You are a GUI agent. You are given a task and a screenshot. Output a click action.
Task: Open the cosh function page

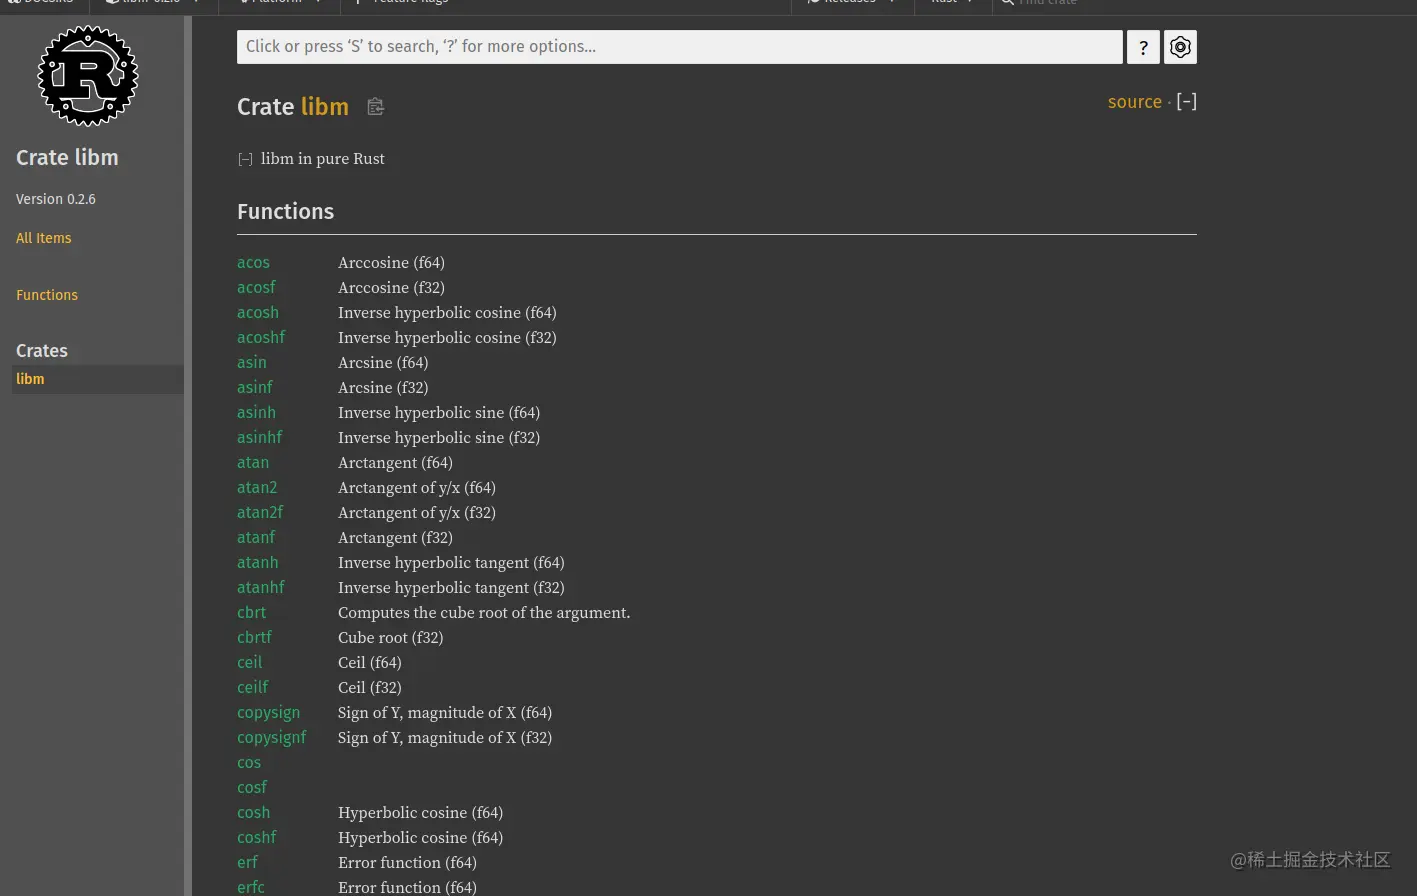[254, 812]
